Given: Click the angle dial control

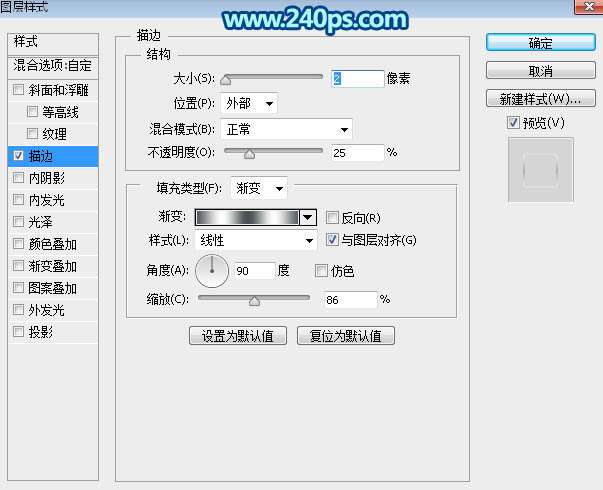Looking at the screenshot, I should point(212,271).
